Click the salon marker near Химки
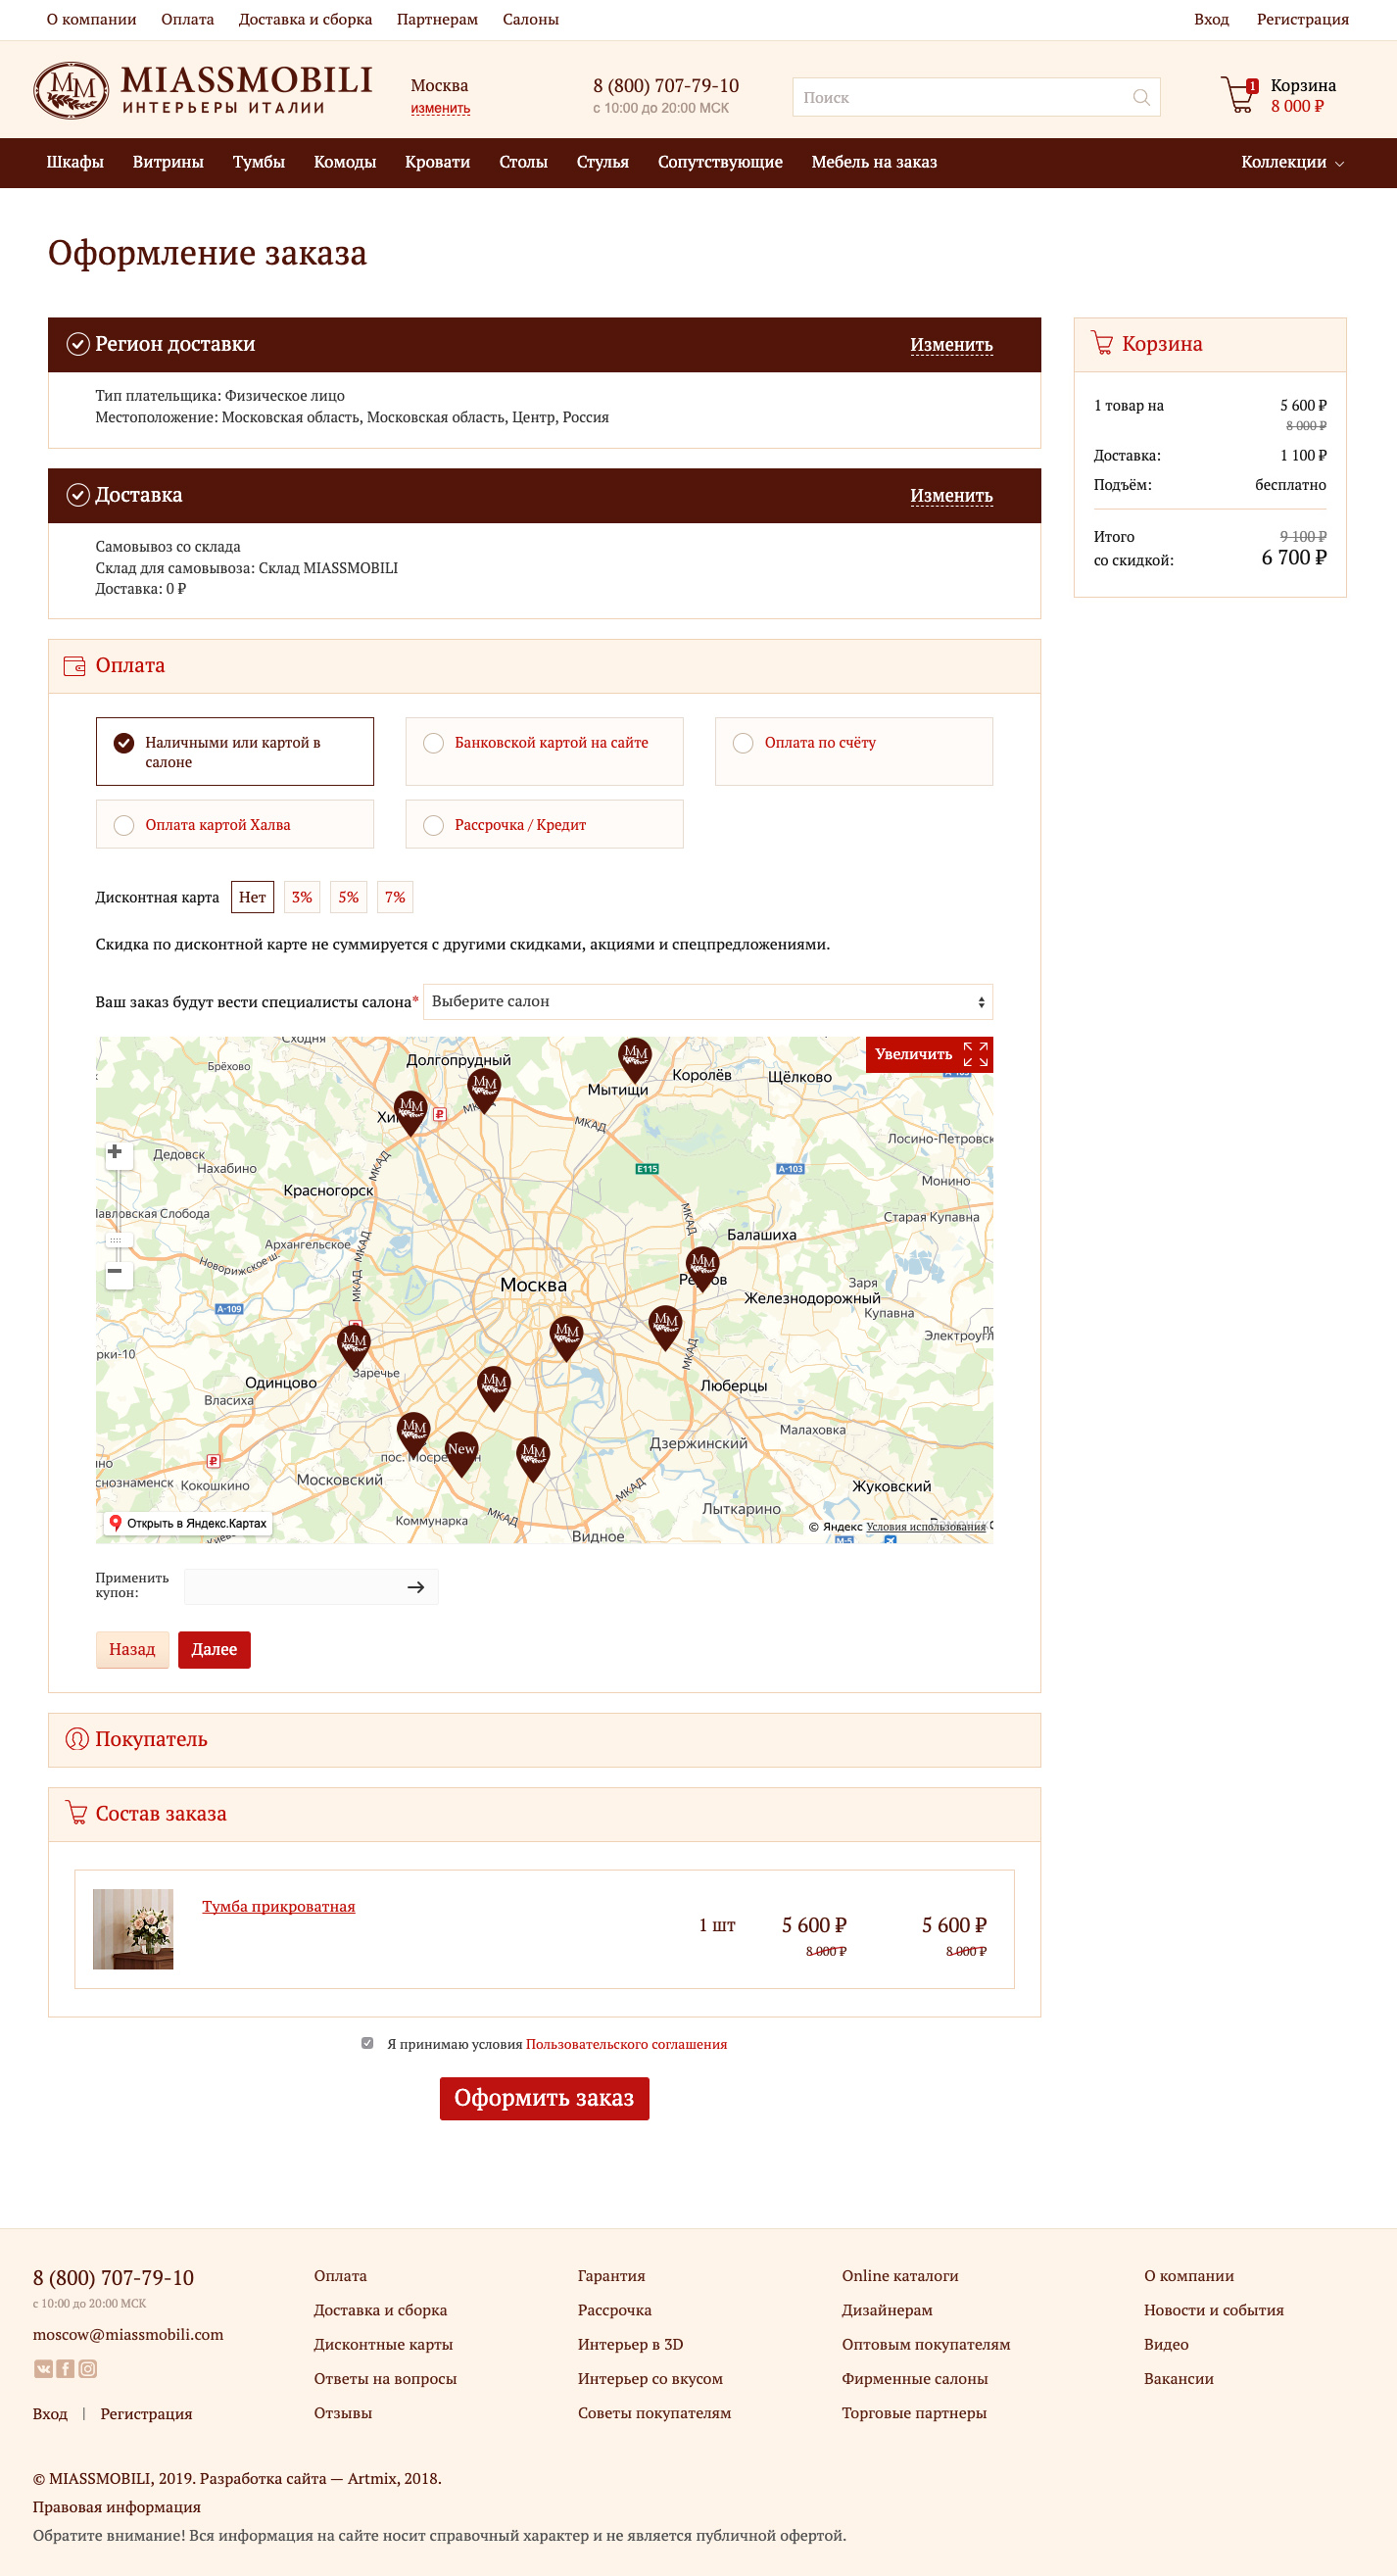Viewport: 1397px width, 2576px height. click(410, 1114)
